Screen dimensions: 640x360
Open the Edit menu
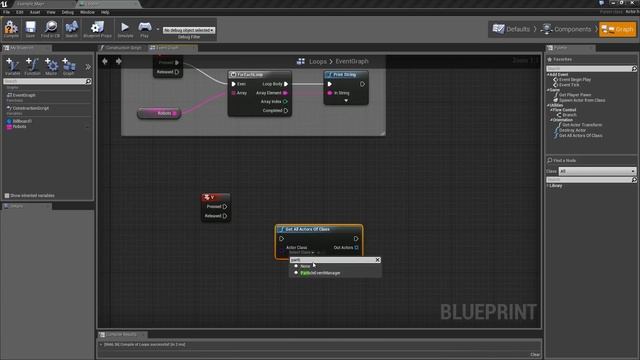point(20,12)
